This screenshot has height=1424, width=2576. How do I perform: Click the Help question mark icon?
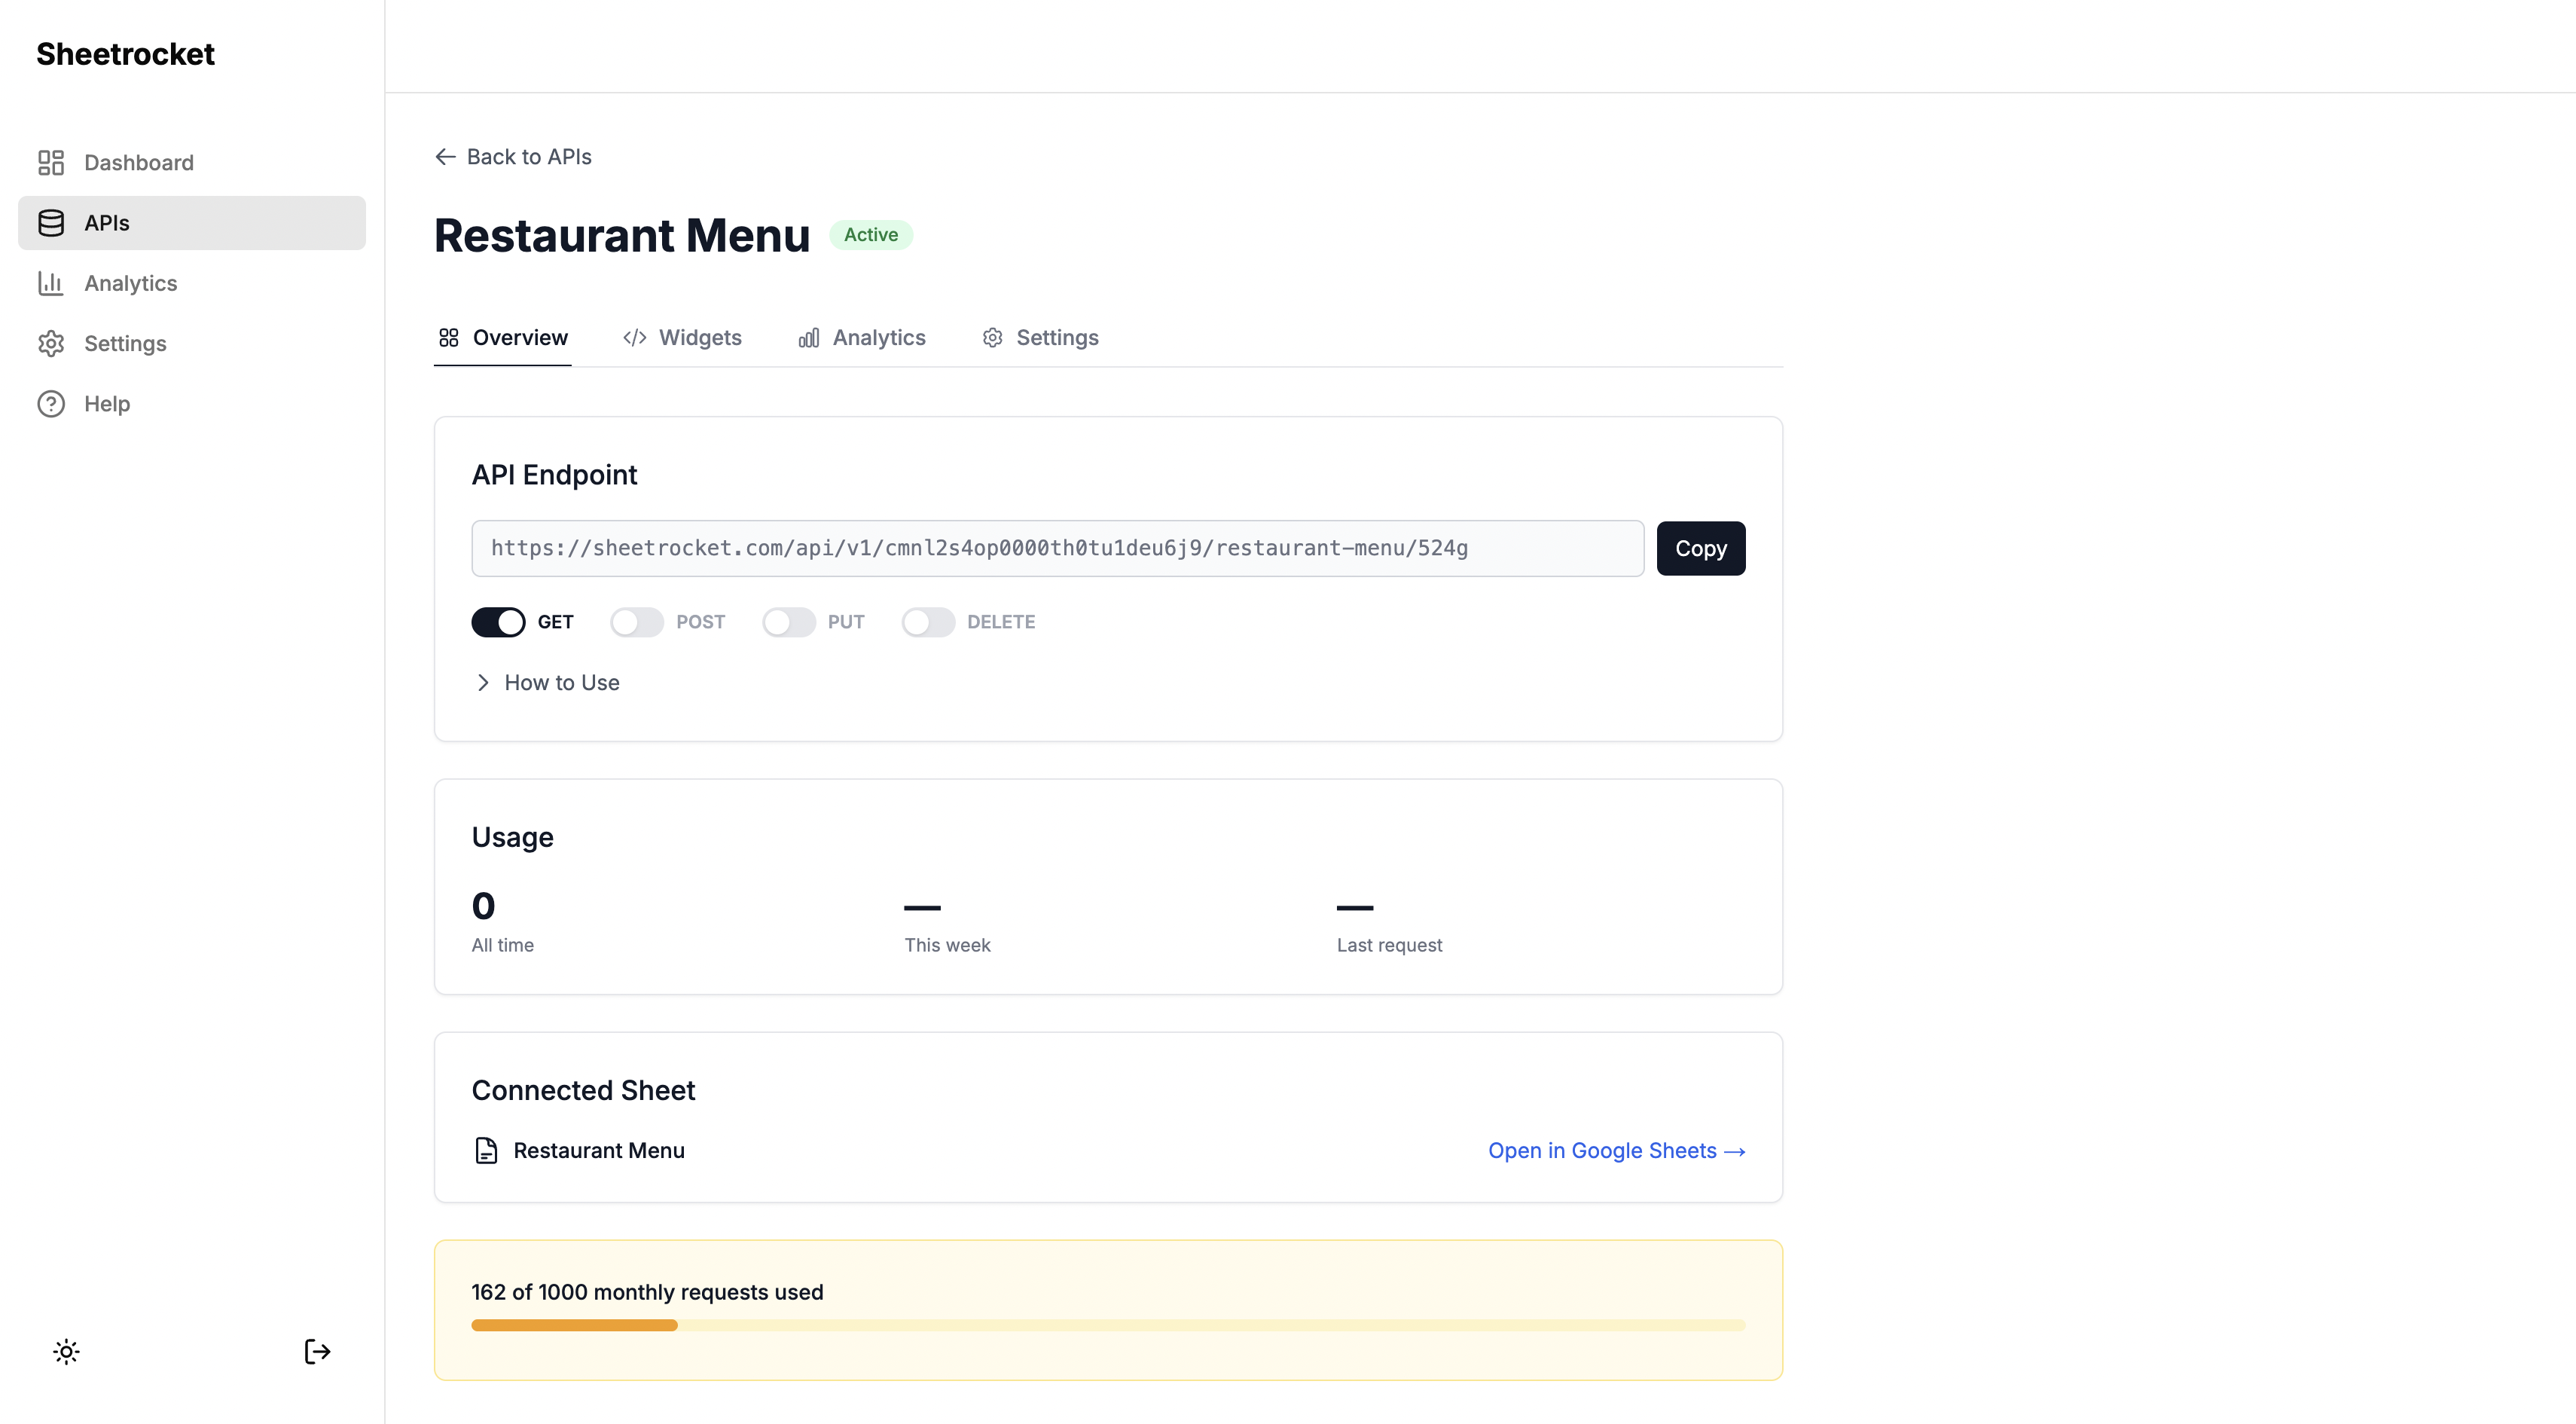[x=51, y=404]
